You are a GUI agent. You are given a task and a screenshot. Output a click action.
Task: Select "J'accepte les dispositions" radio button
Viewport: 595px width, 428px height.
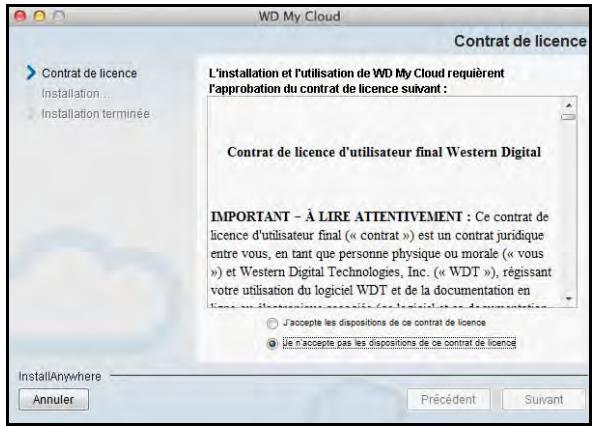point(272,323)
